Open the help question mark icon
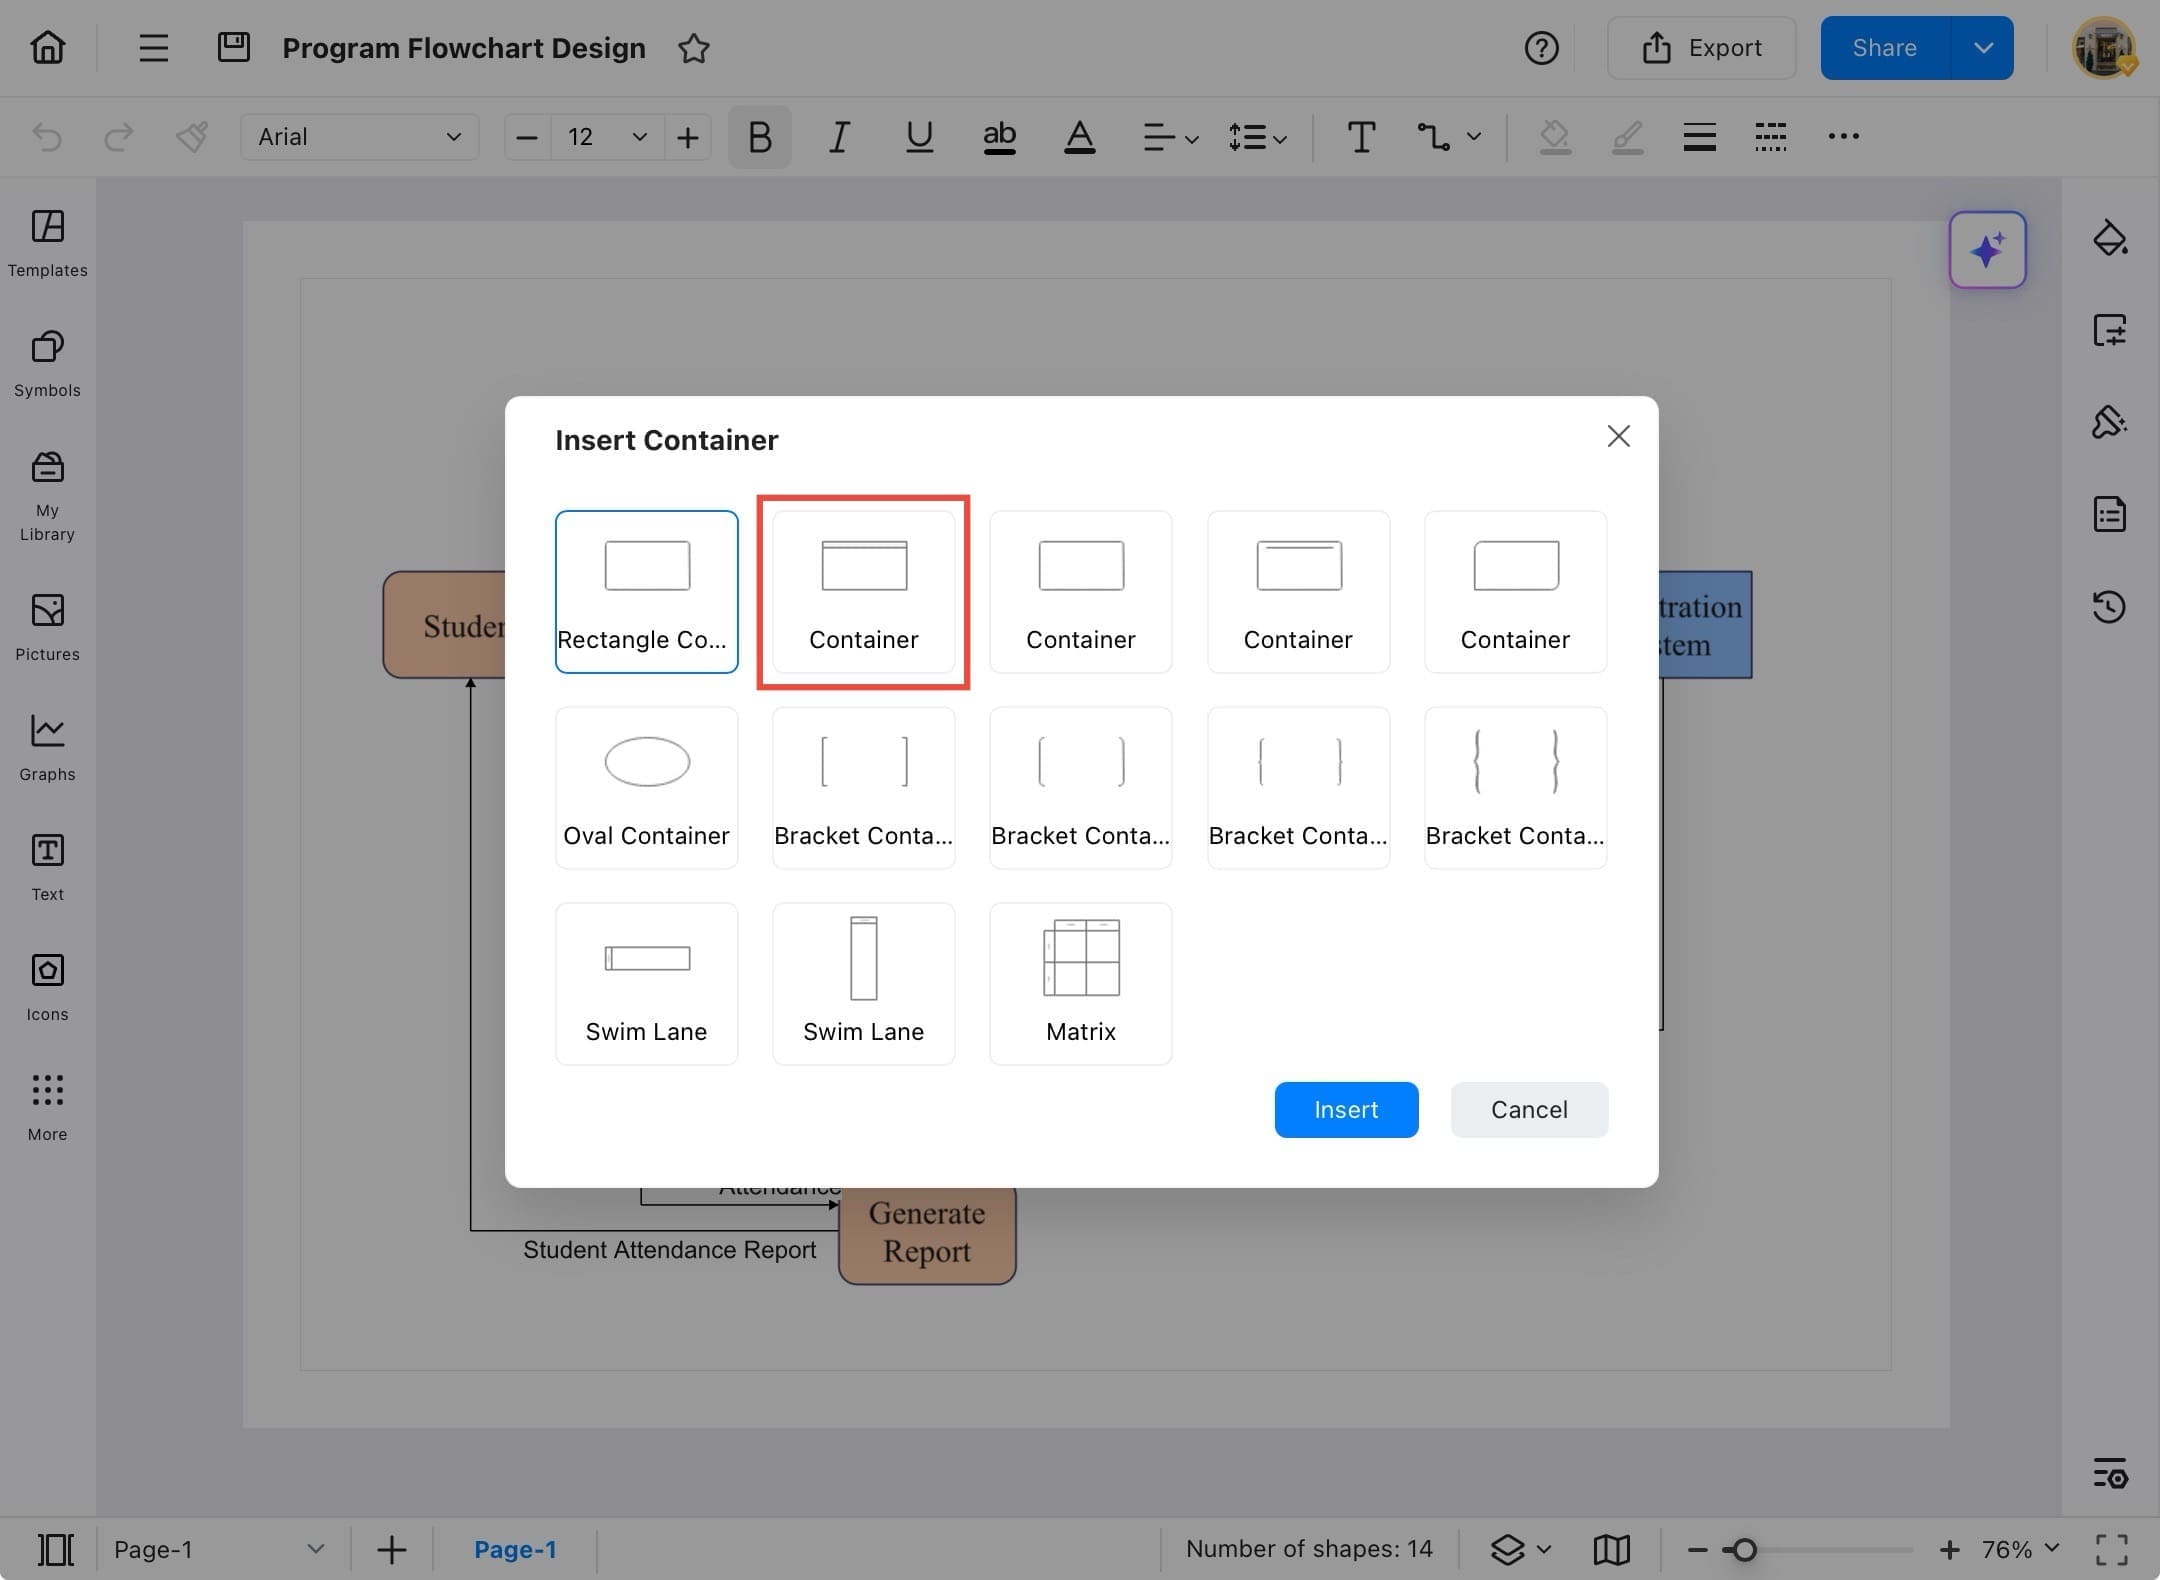The height and width of the screenshot is (1580, 2160). click(1541, 48)
